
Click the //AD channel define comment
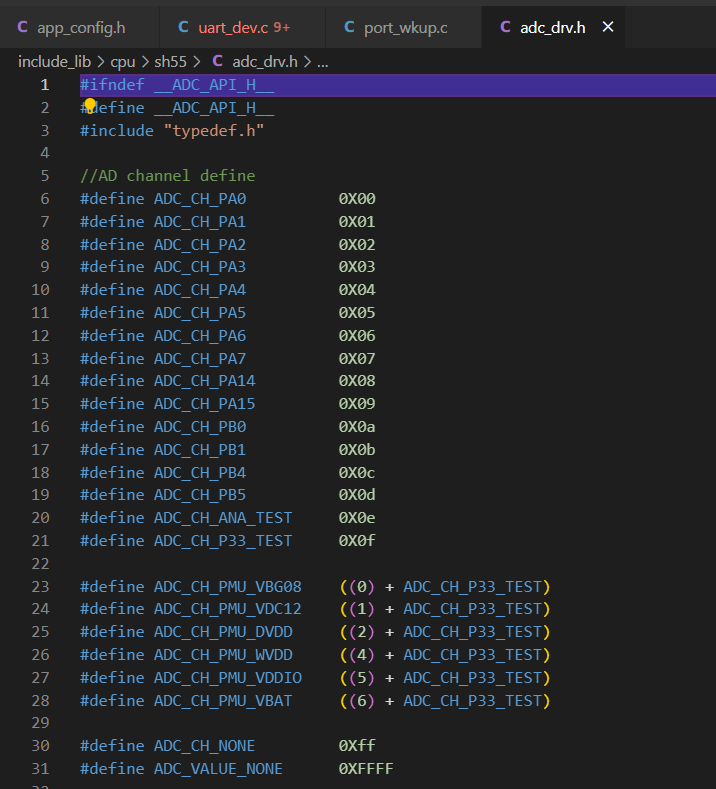[168, 176]
